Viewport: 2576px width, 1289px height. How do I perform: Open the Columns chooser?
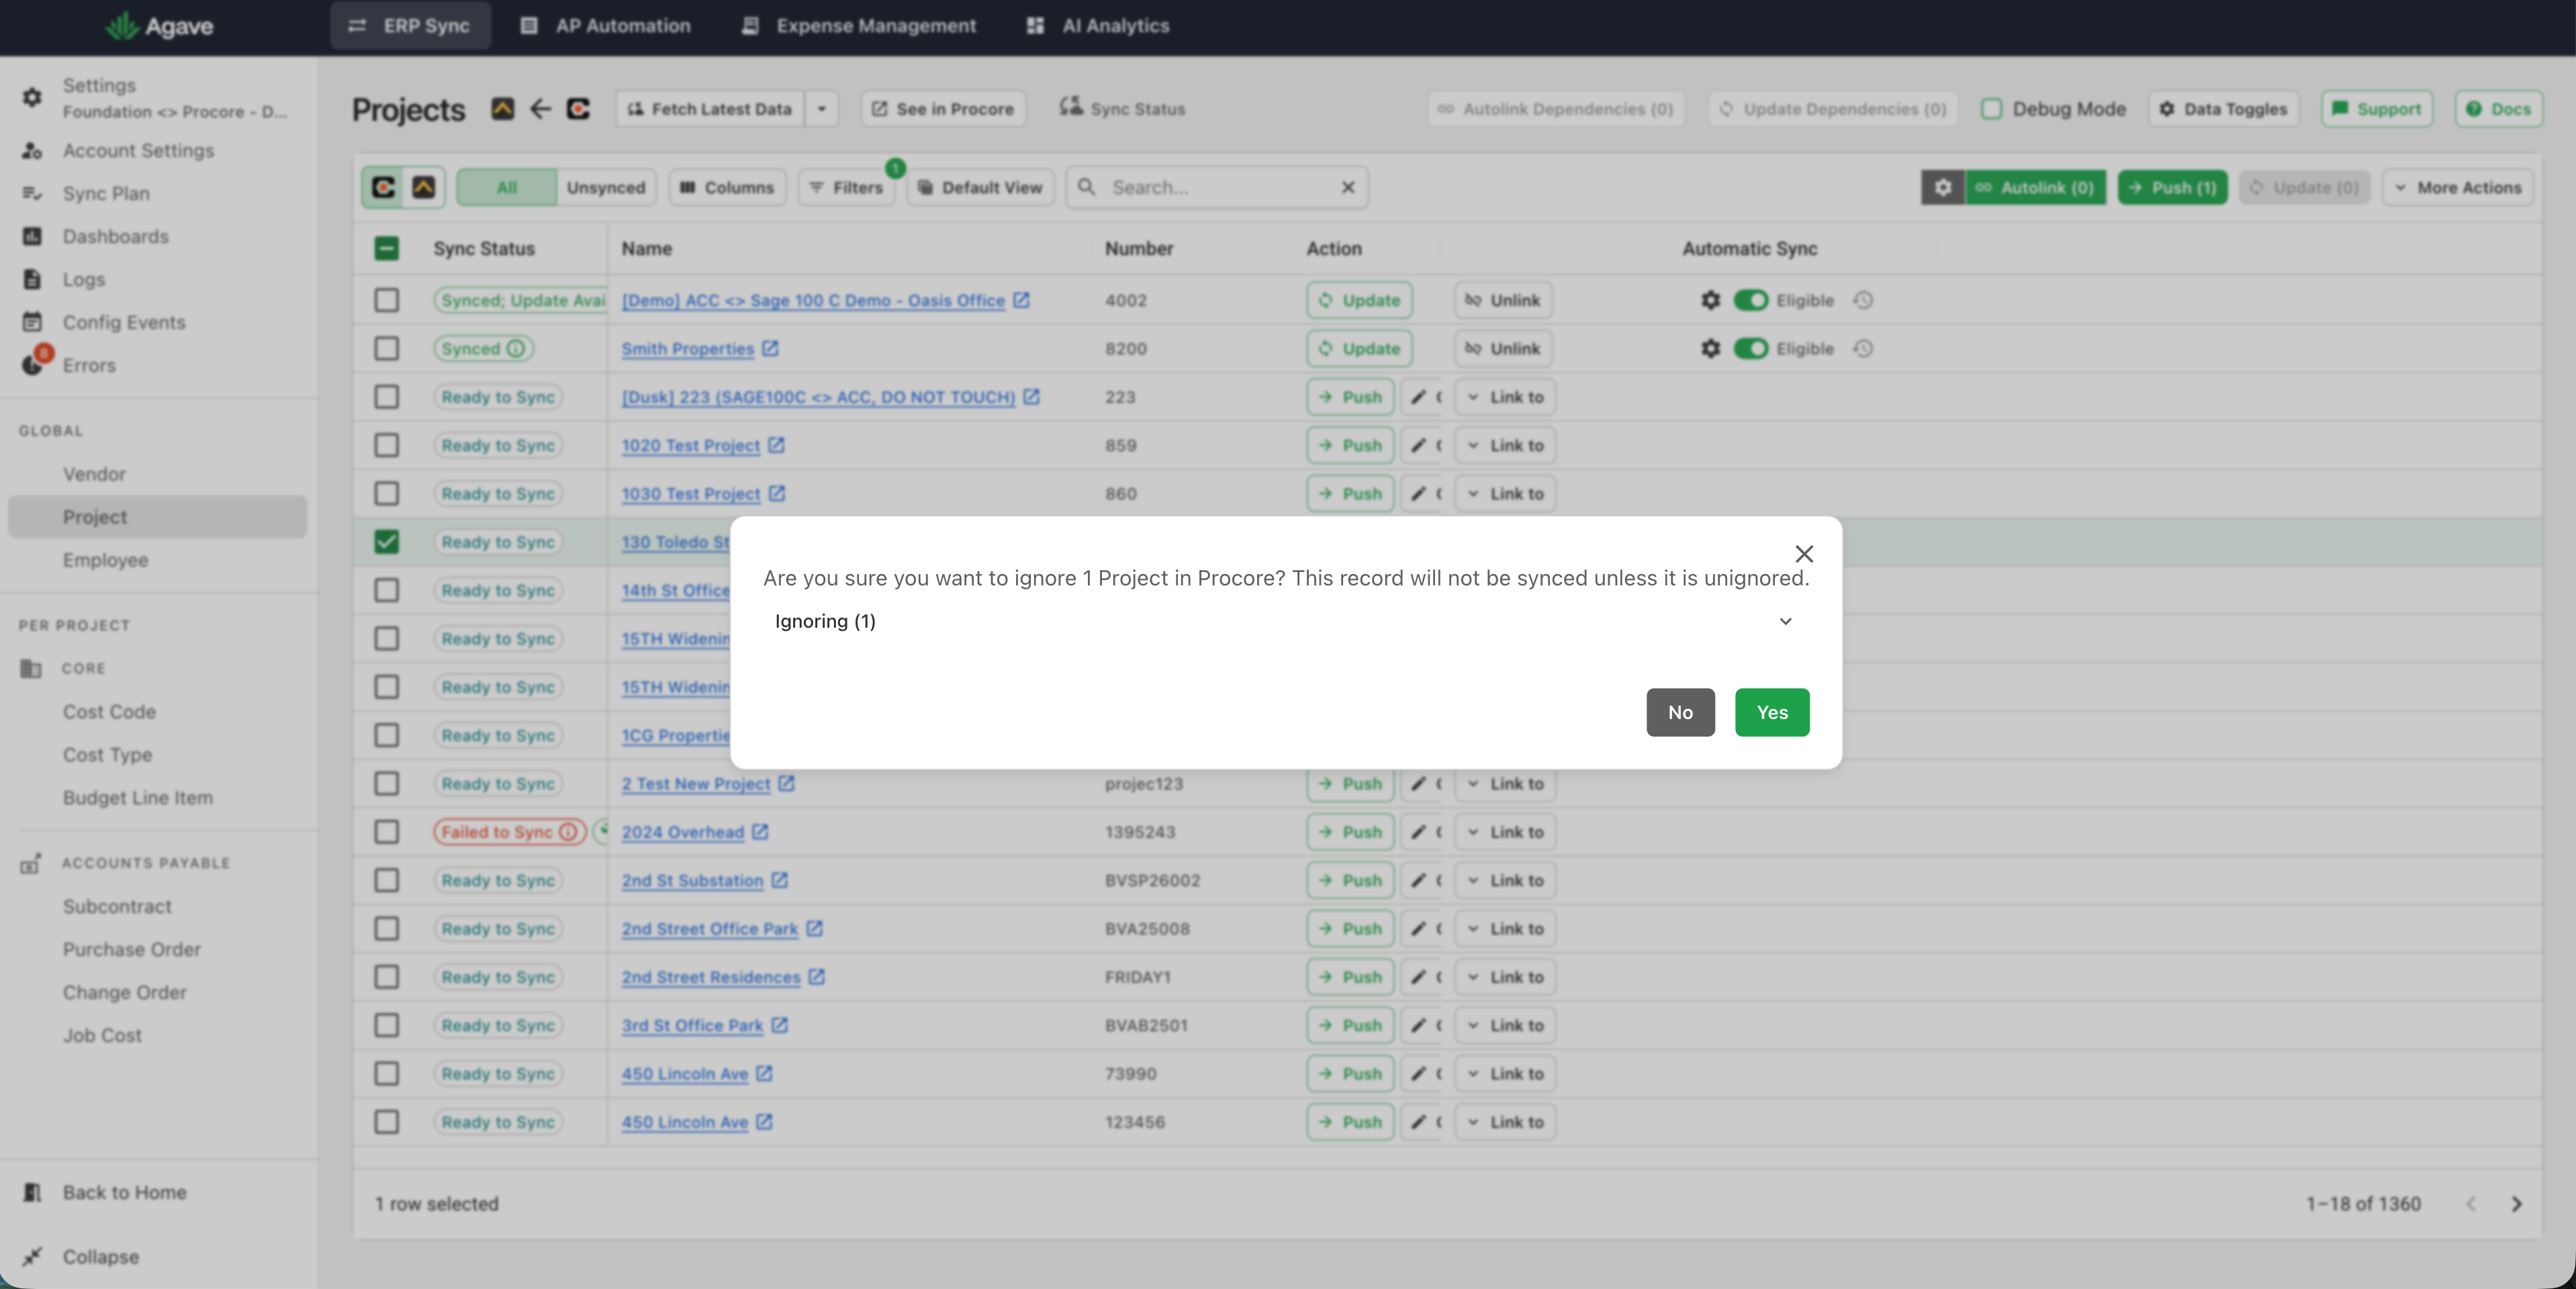pos(728,188)
